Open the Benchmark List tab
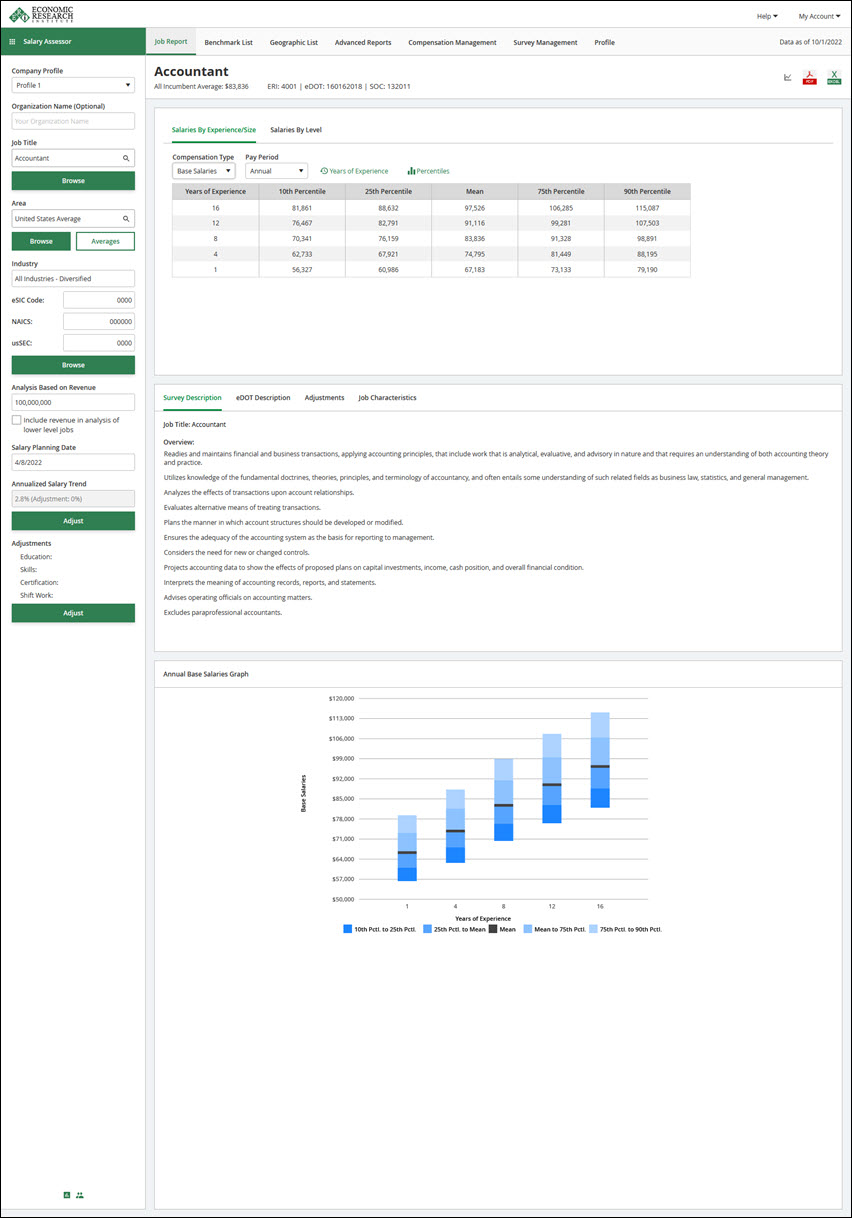 [228, 43]
